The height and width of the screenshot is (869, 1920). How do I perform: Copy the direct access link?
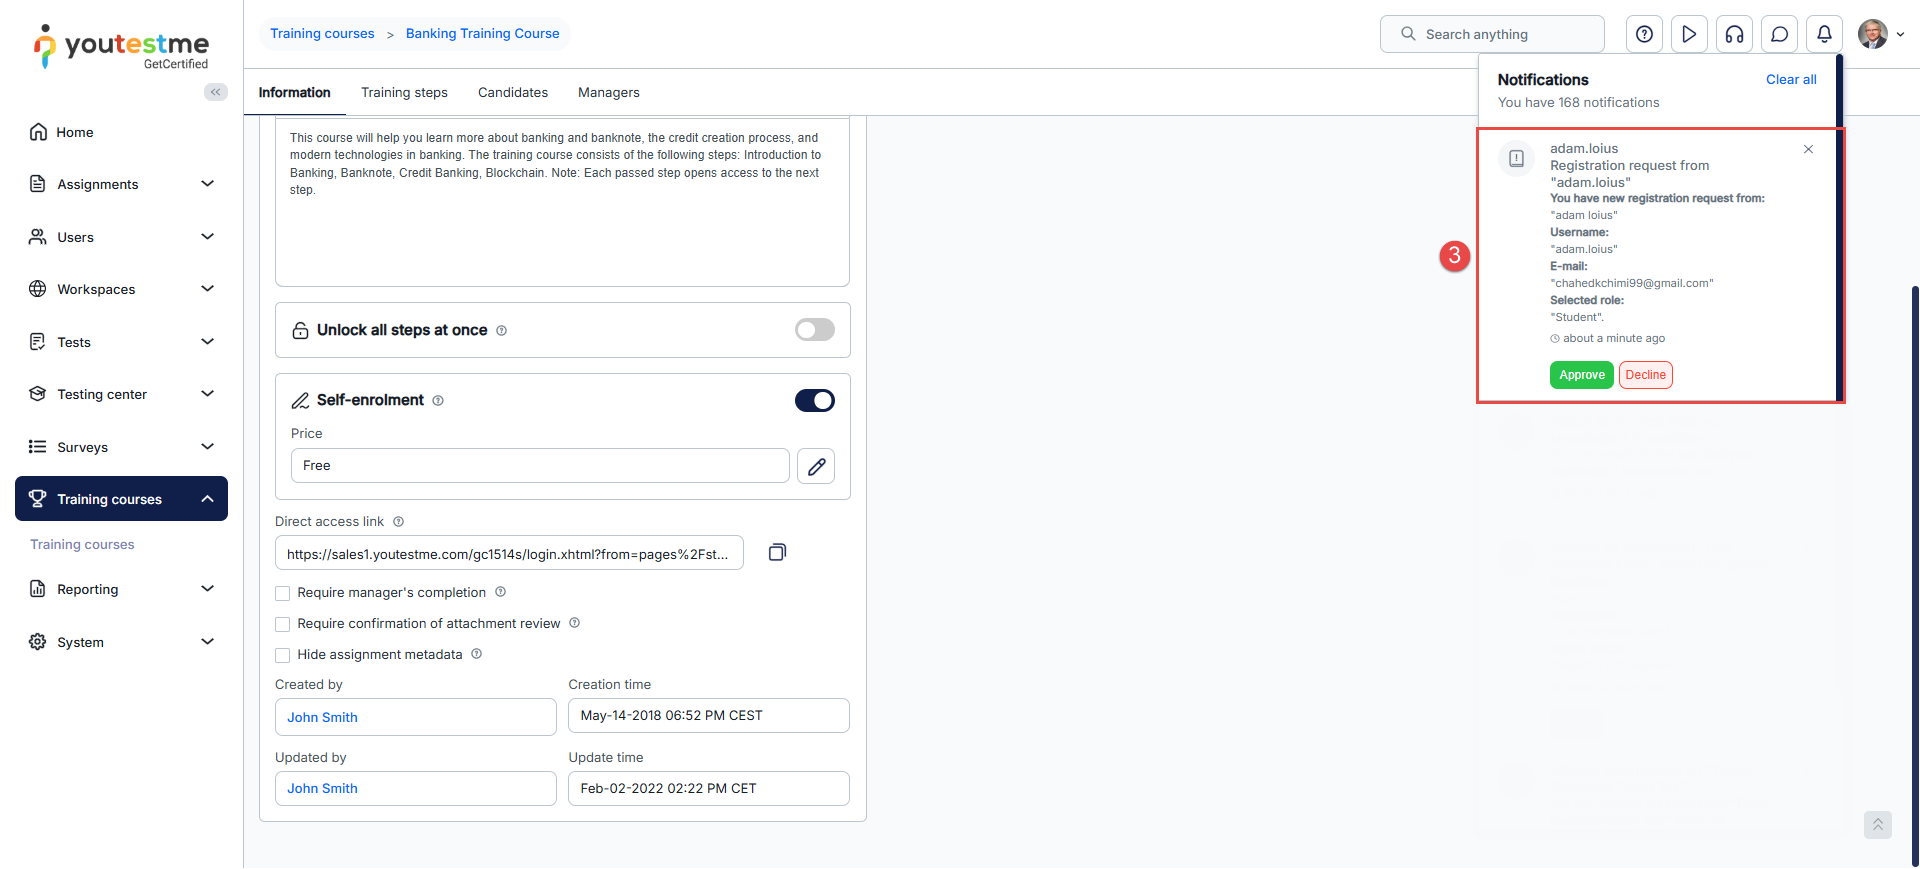(777, 552)
